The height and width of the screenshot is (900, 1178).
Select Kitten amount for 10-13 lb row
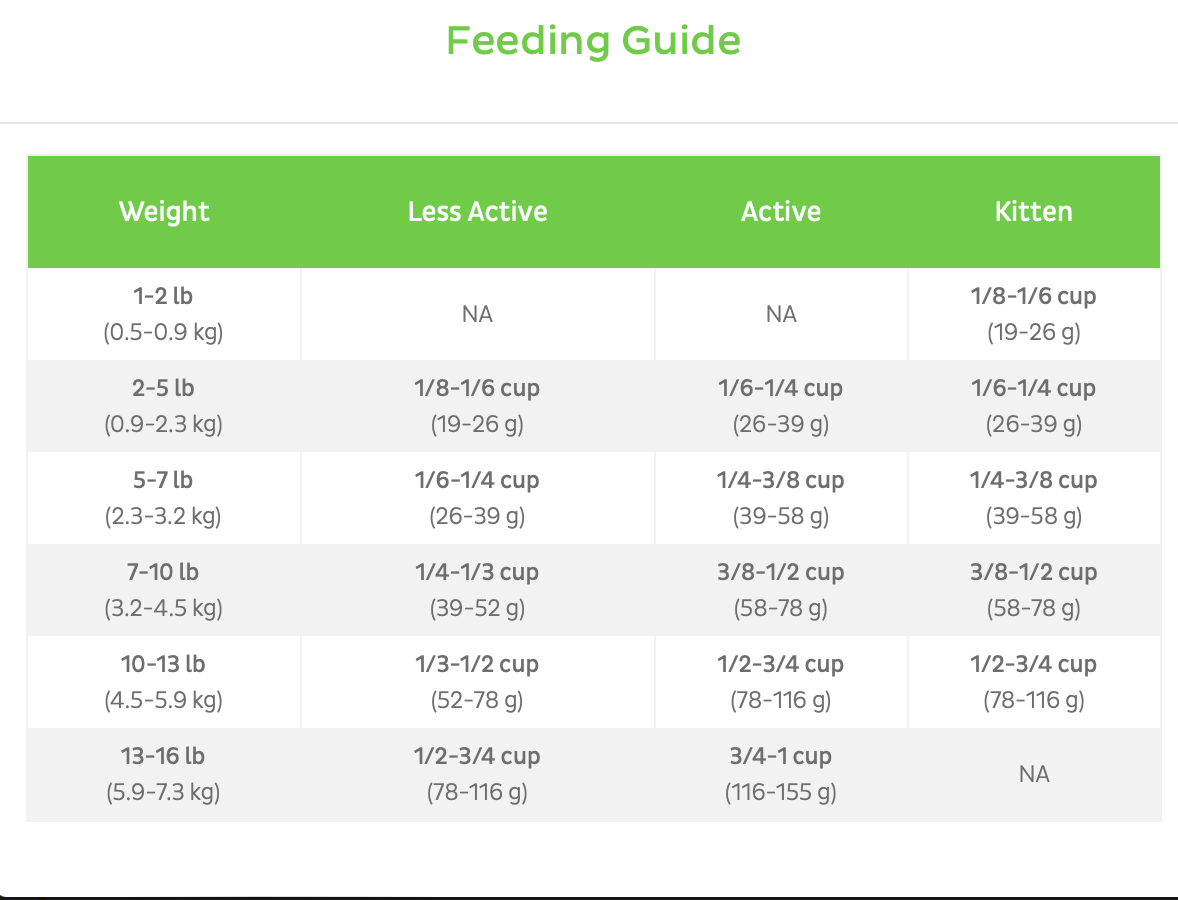point(1033,682)
